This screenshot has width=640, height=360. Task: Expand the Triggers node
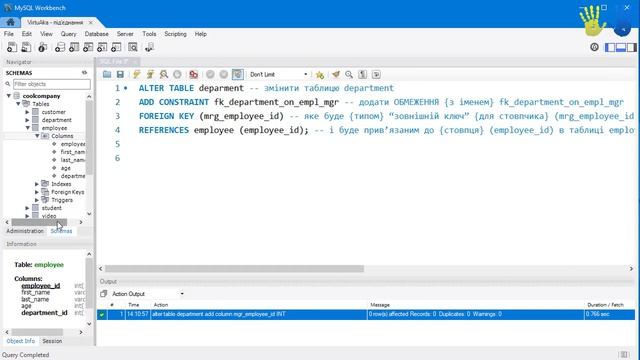(x=37, y=200)
